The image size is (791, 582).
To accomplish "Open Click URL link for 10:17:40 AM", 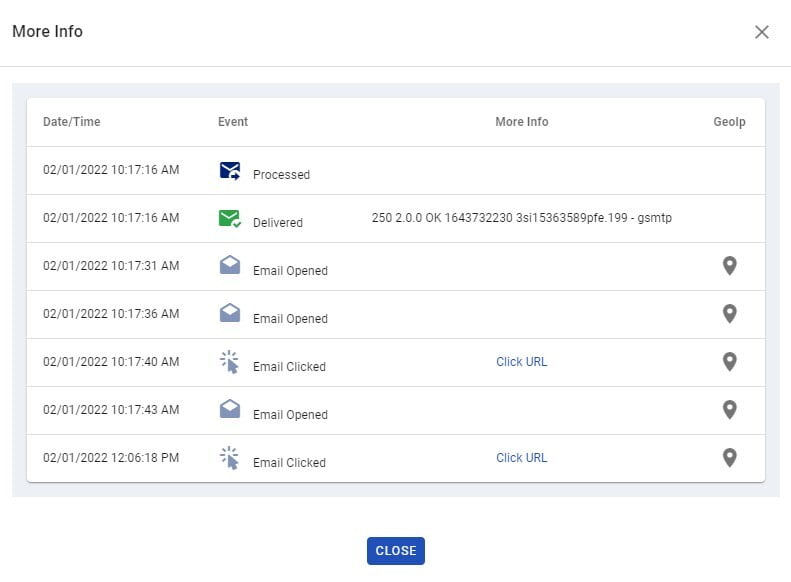I will click(521, 362).
